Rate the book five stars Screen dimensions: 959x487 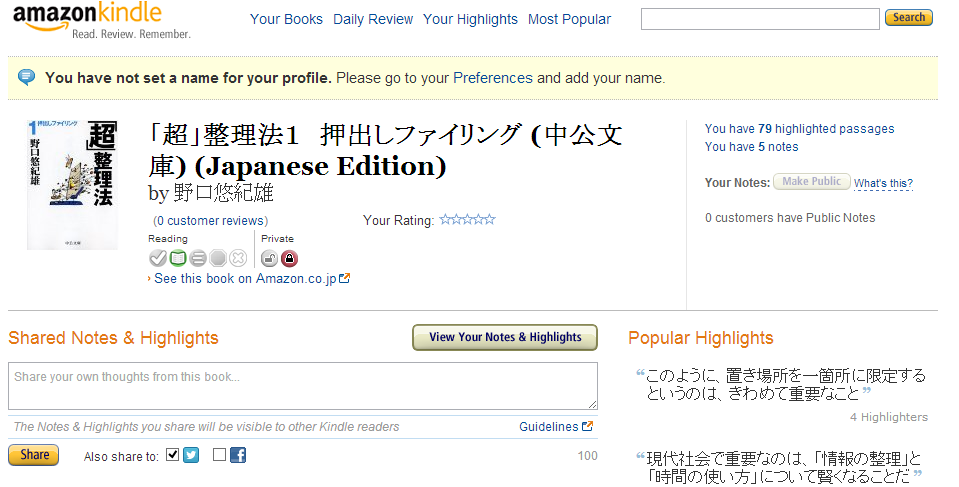(490, 219)
